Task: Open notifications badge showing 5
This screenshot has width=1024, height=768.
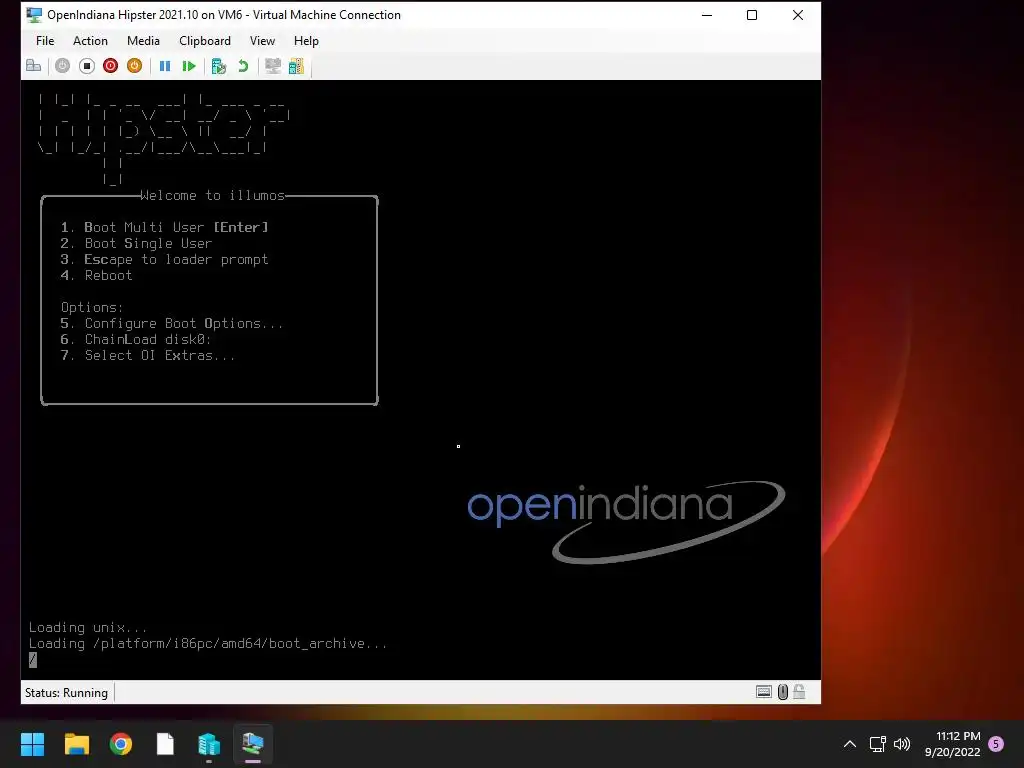Action: click(x=996, y=744)
